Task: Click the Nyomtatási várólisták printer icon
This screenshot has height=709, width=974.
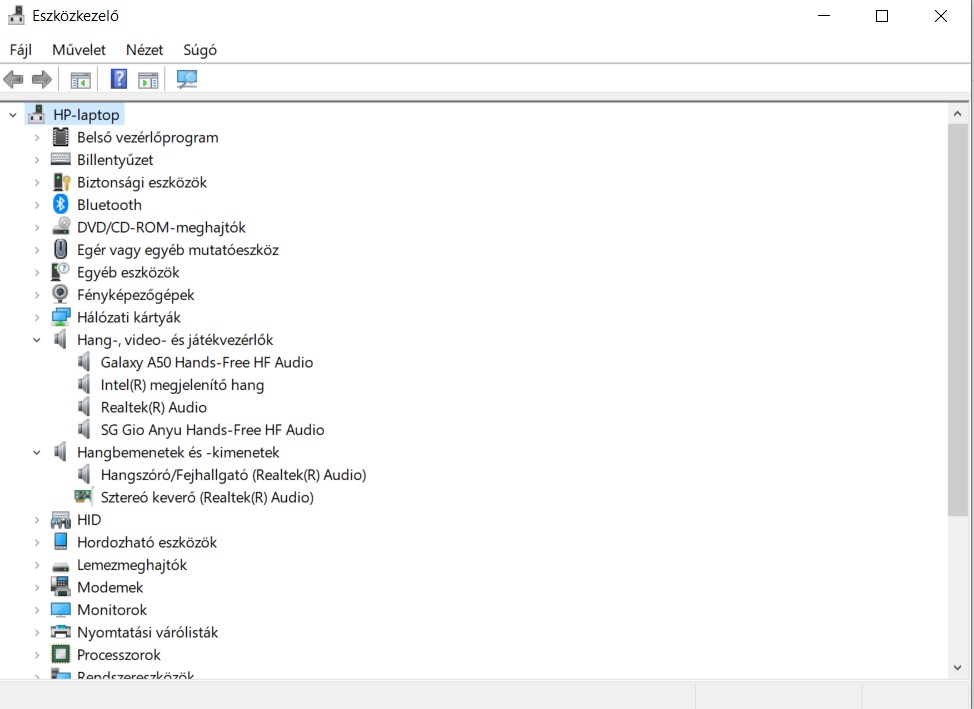Action: (60, 632)
